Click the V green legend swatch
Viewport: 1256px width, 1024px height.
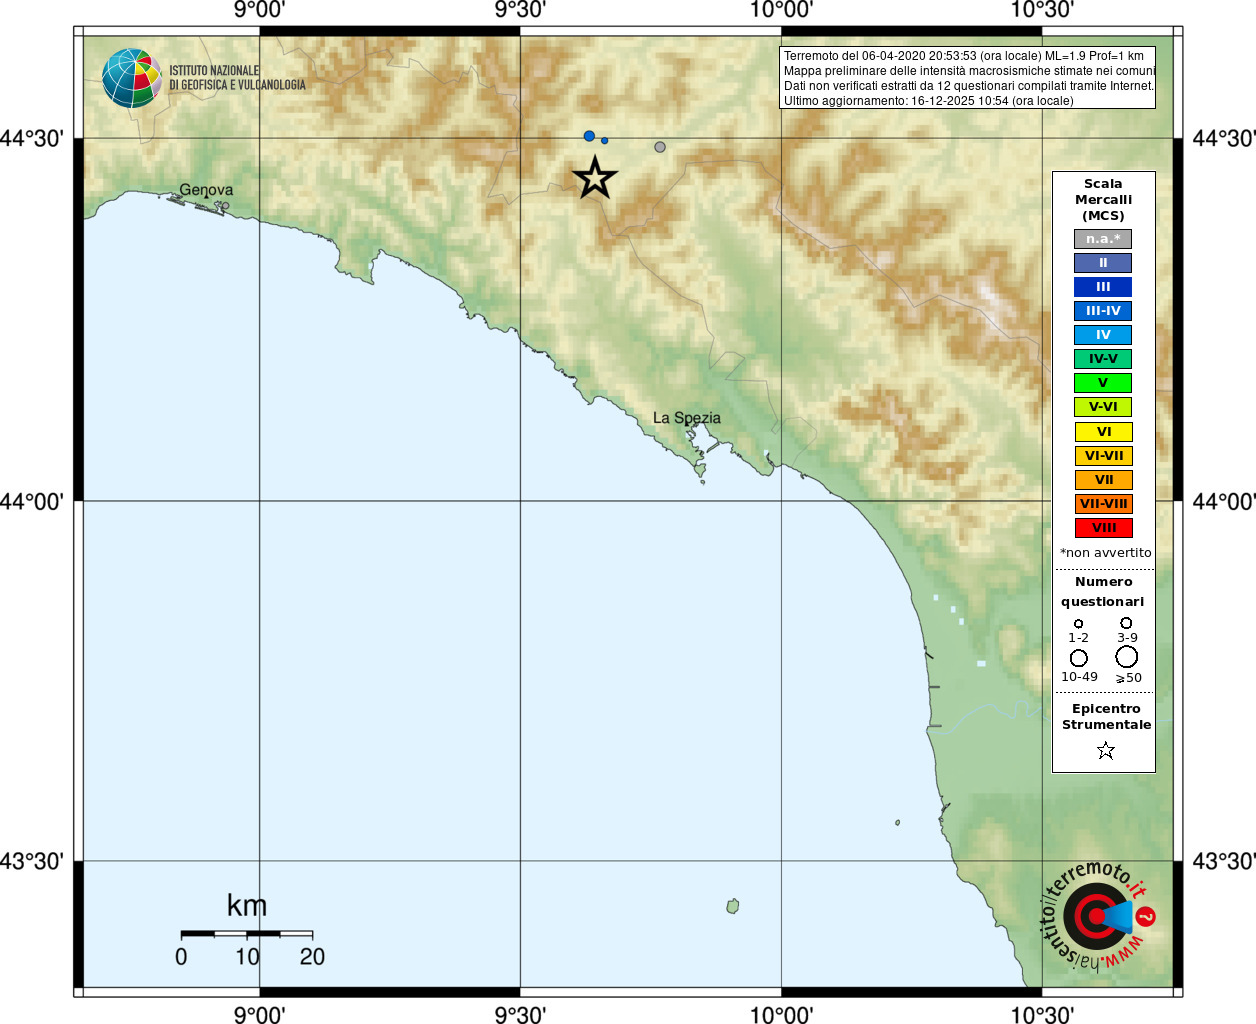(1103, 383)
